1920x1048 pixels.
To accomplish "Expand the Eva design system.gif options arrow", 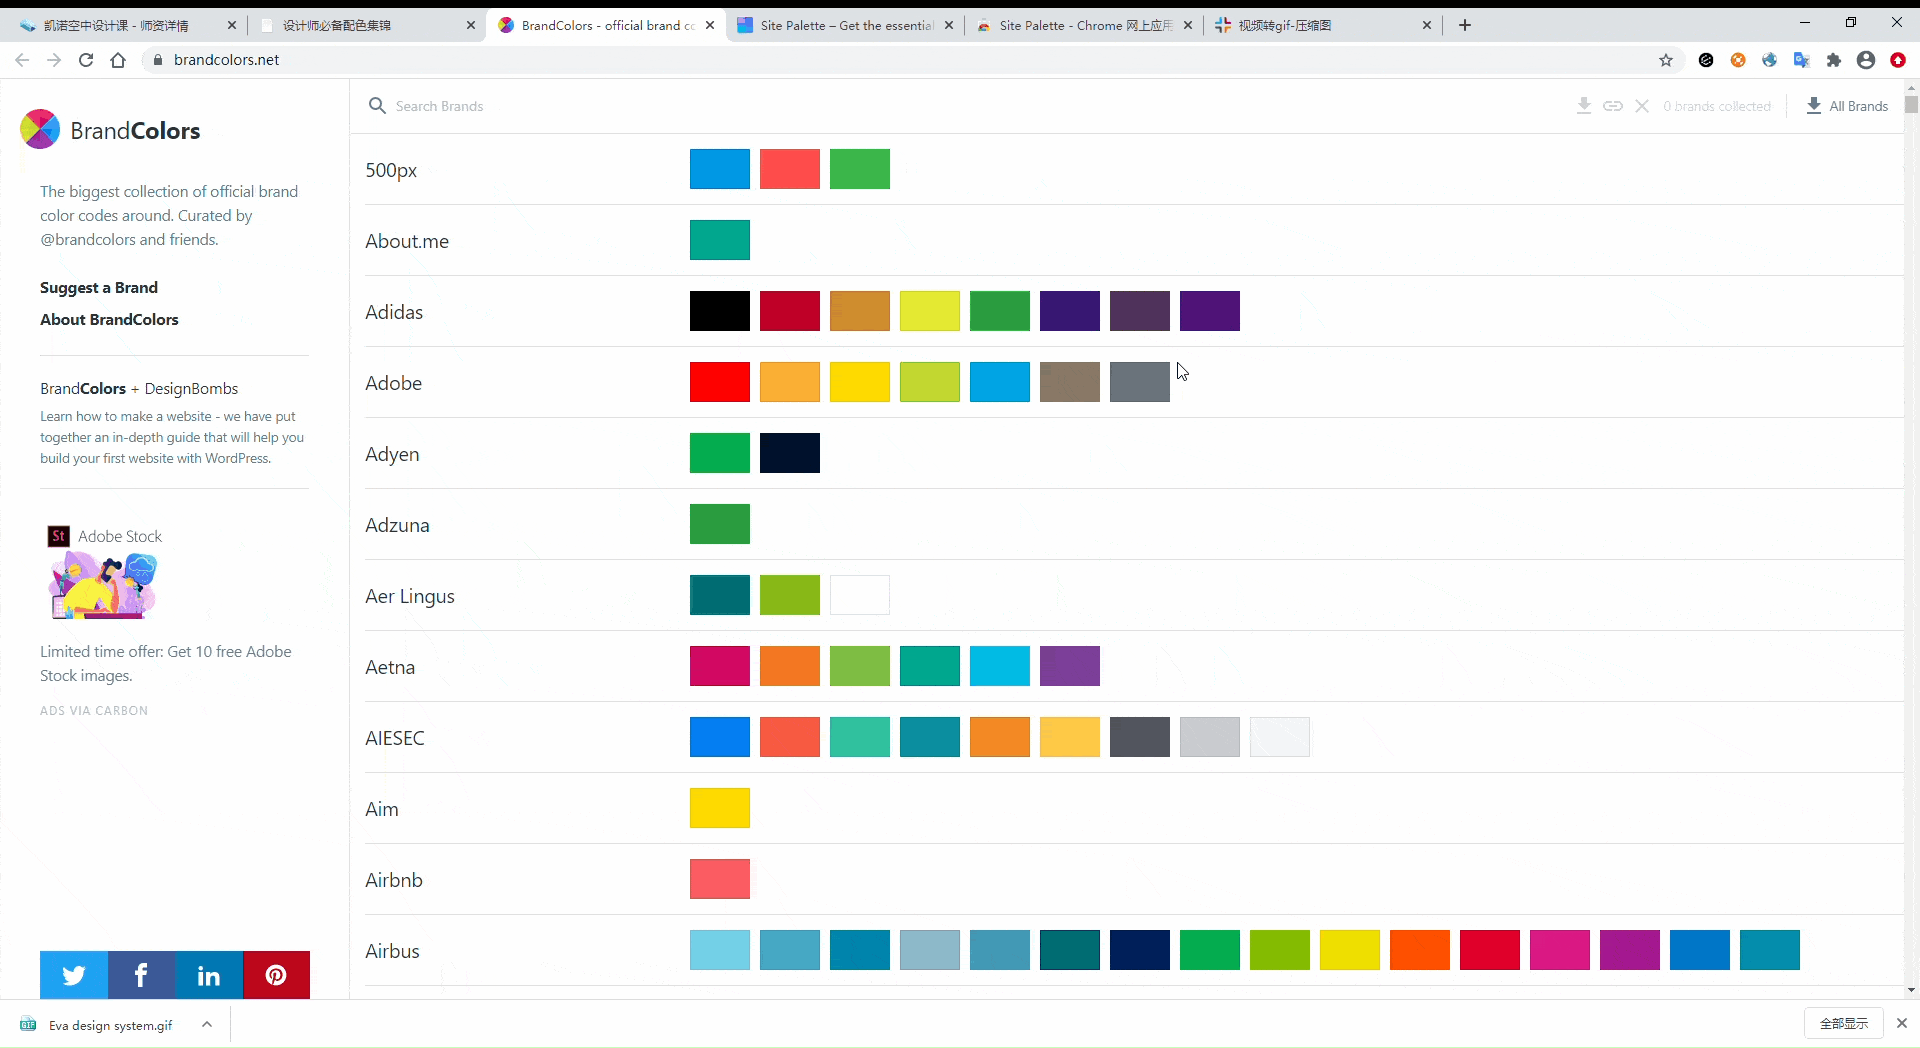I will pos(207,1024).
